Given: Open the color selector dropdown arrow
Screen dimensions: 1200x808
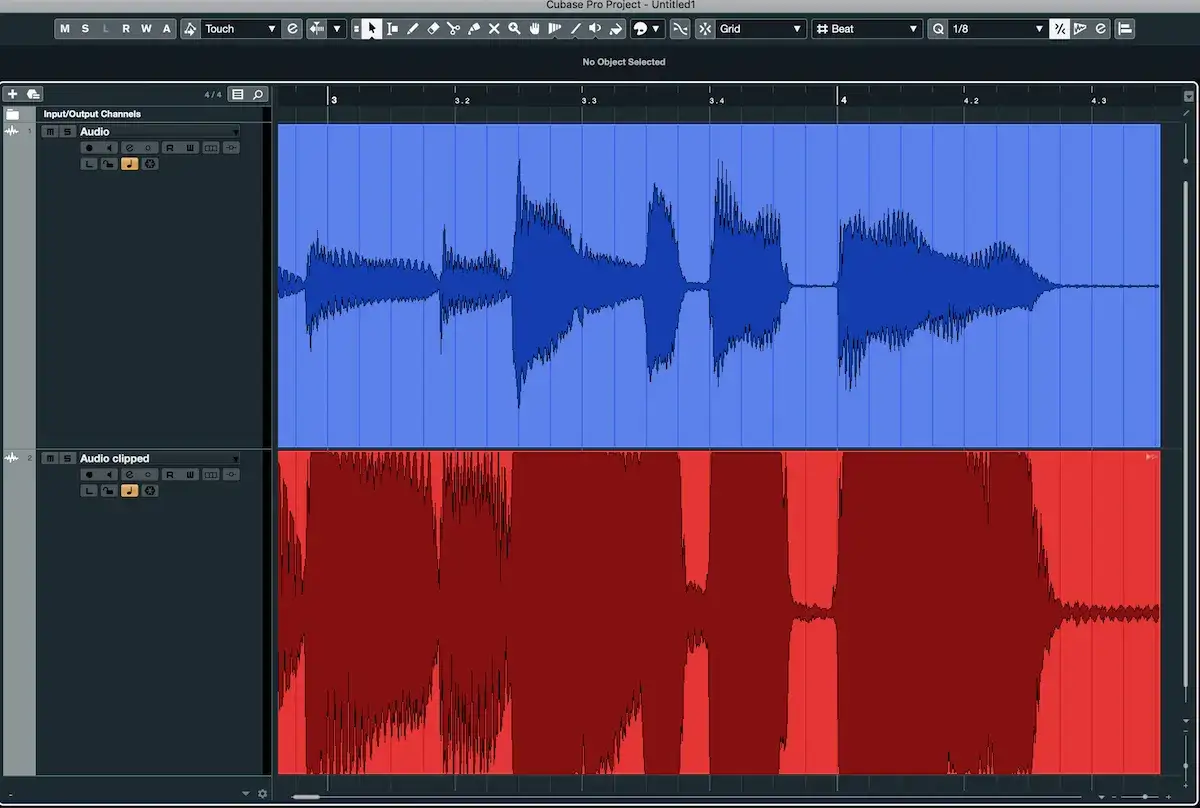Looking at the screenshot, I should pyautogui.click(x=655, y=29).
